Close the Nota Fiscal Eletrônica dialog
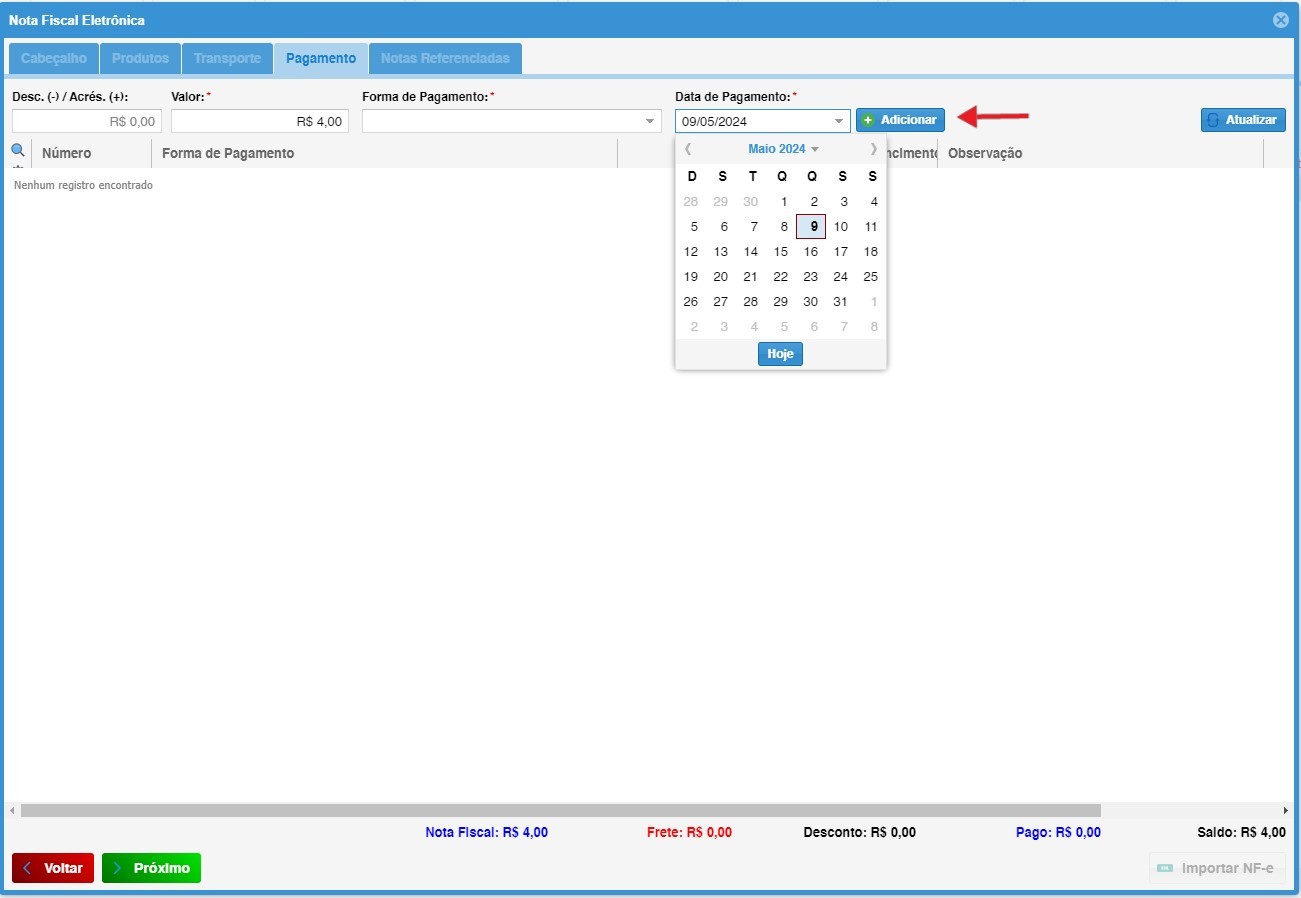The width and height of the screenshot is (1301, 898). [x=1280, y=20]
